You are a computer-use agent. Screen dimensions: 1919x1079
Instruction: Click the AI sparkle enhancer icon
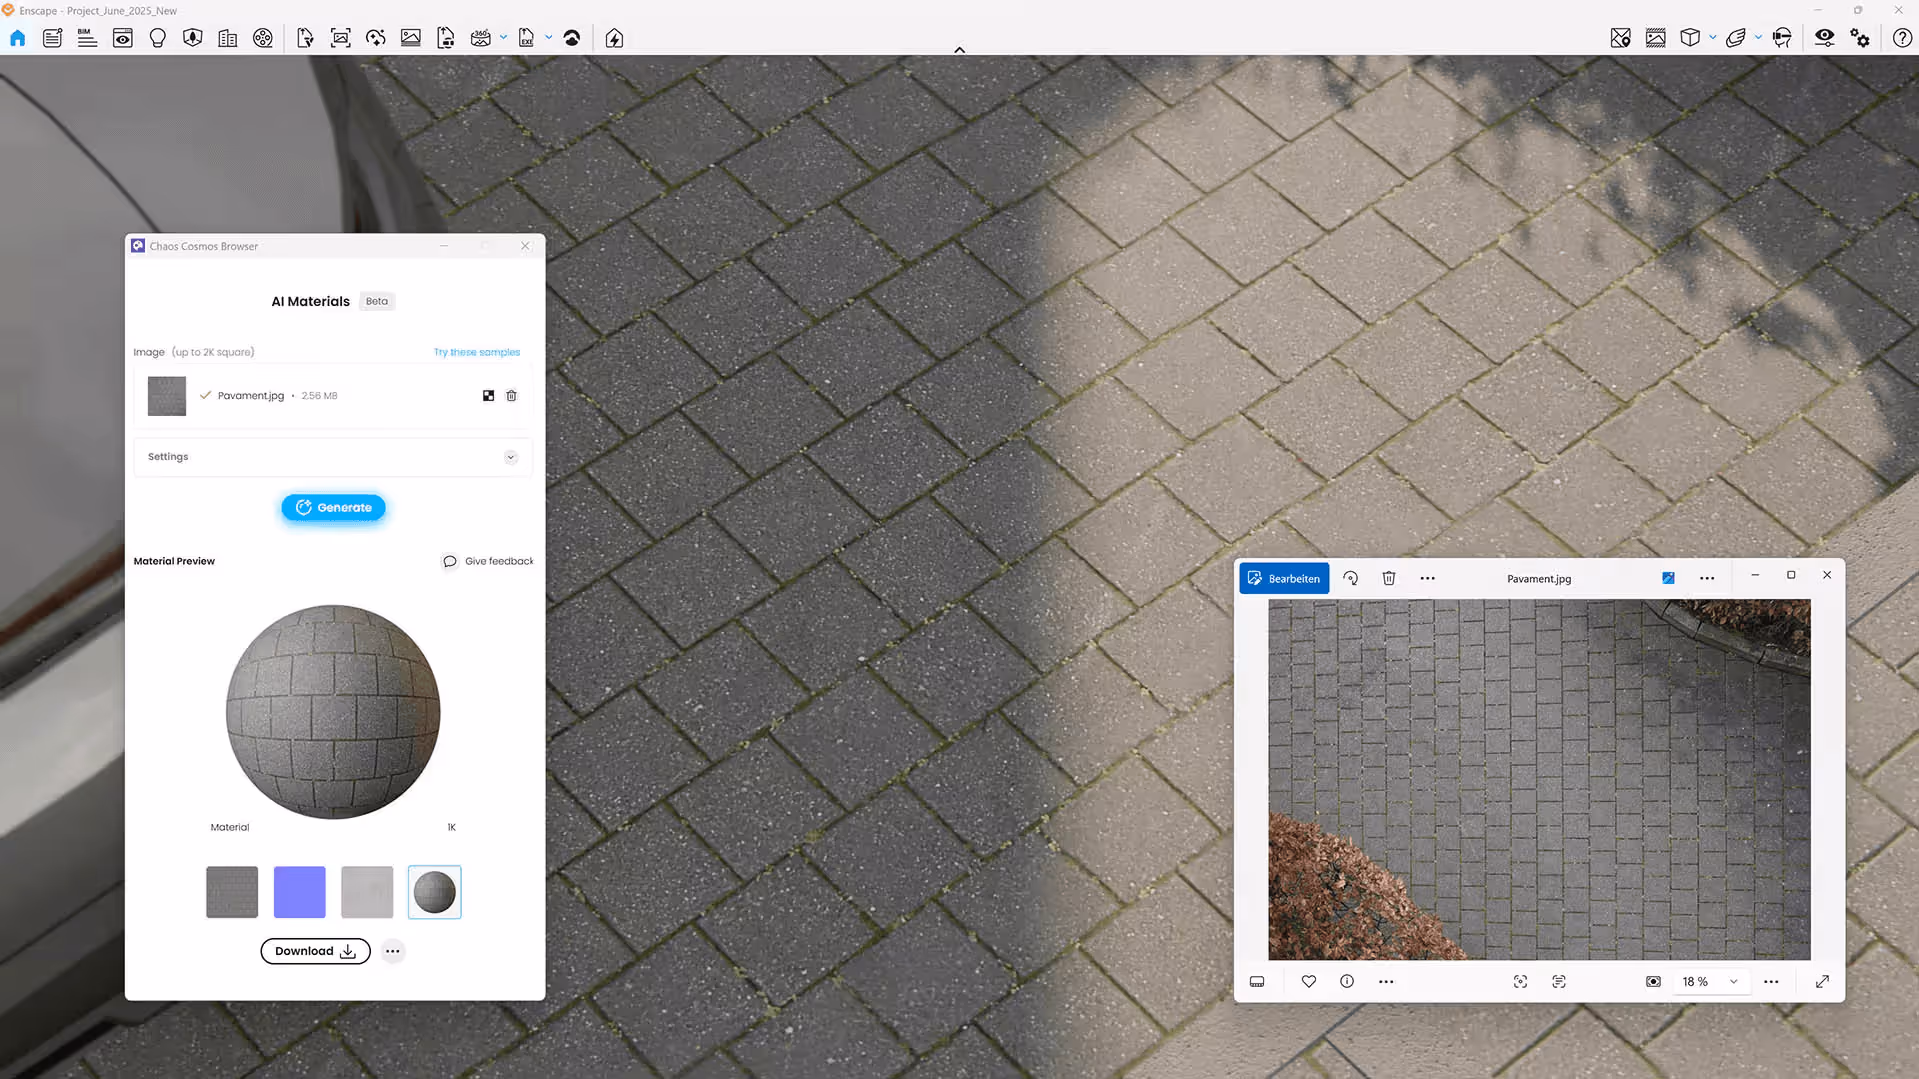(376, 38)
